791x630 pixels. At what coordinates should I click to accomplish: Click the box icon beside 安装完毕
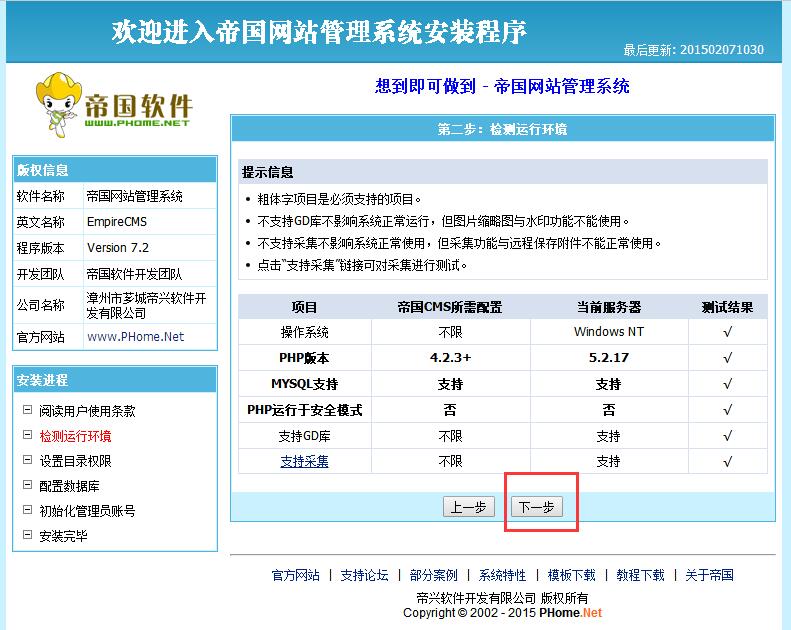tap(28, 535)
